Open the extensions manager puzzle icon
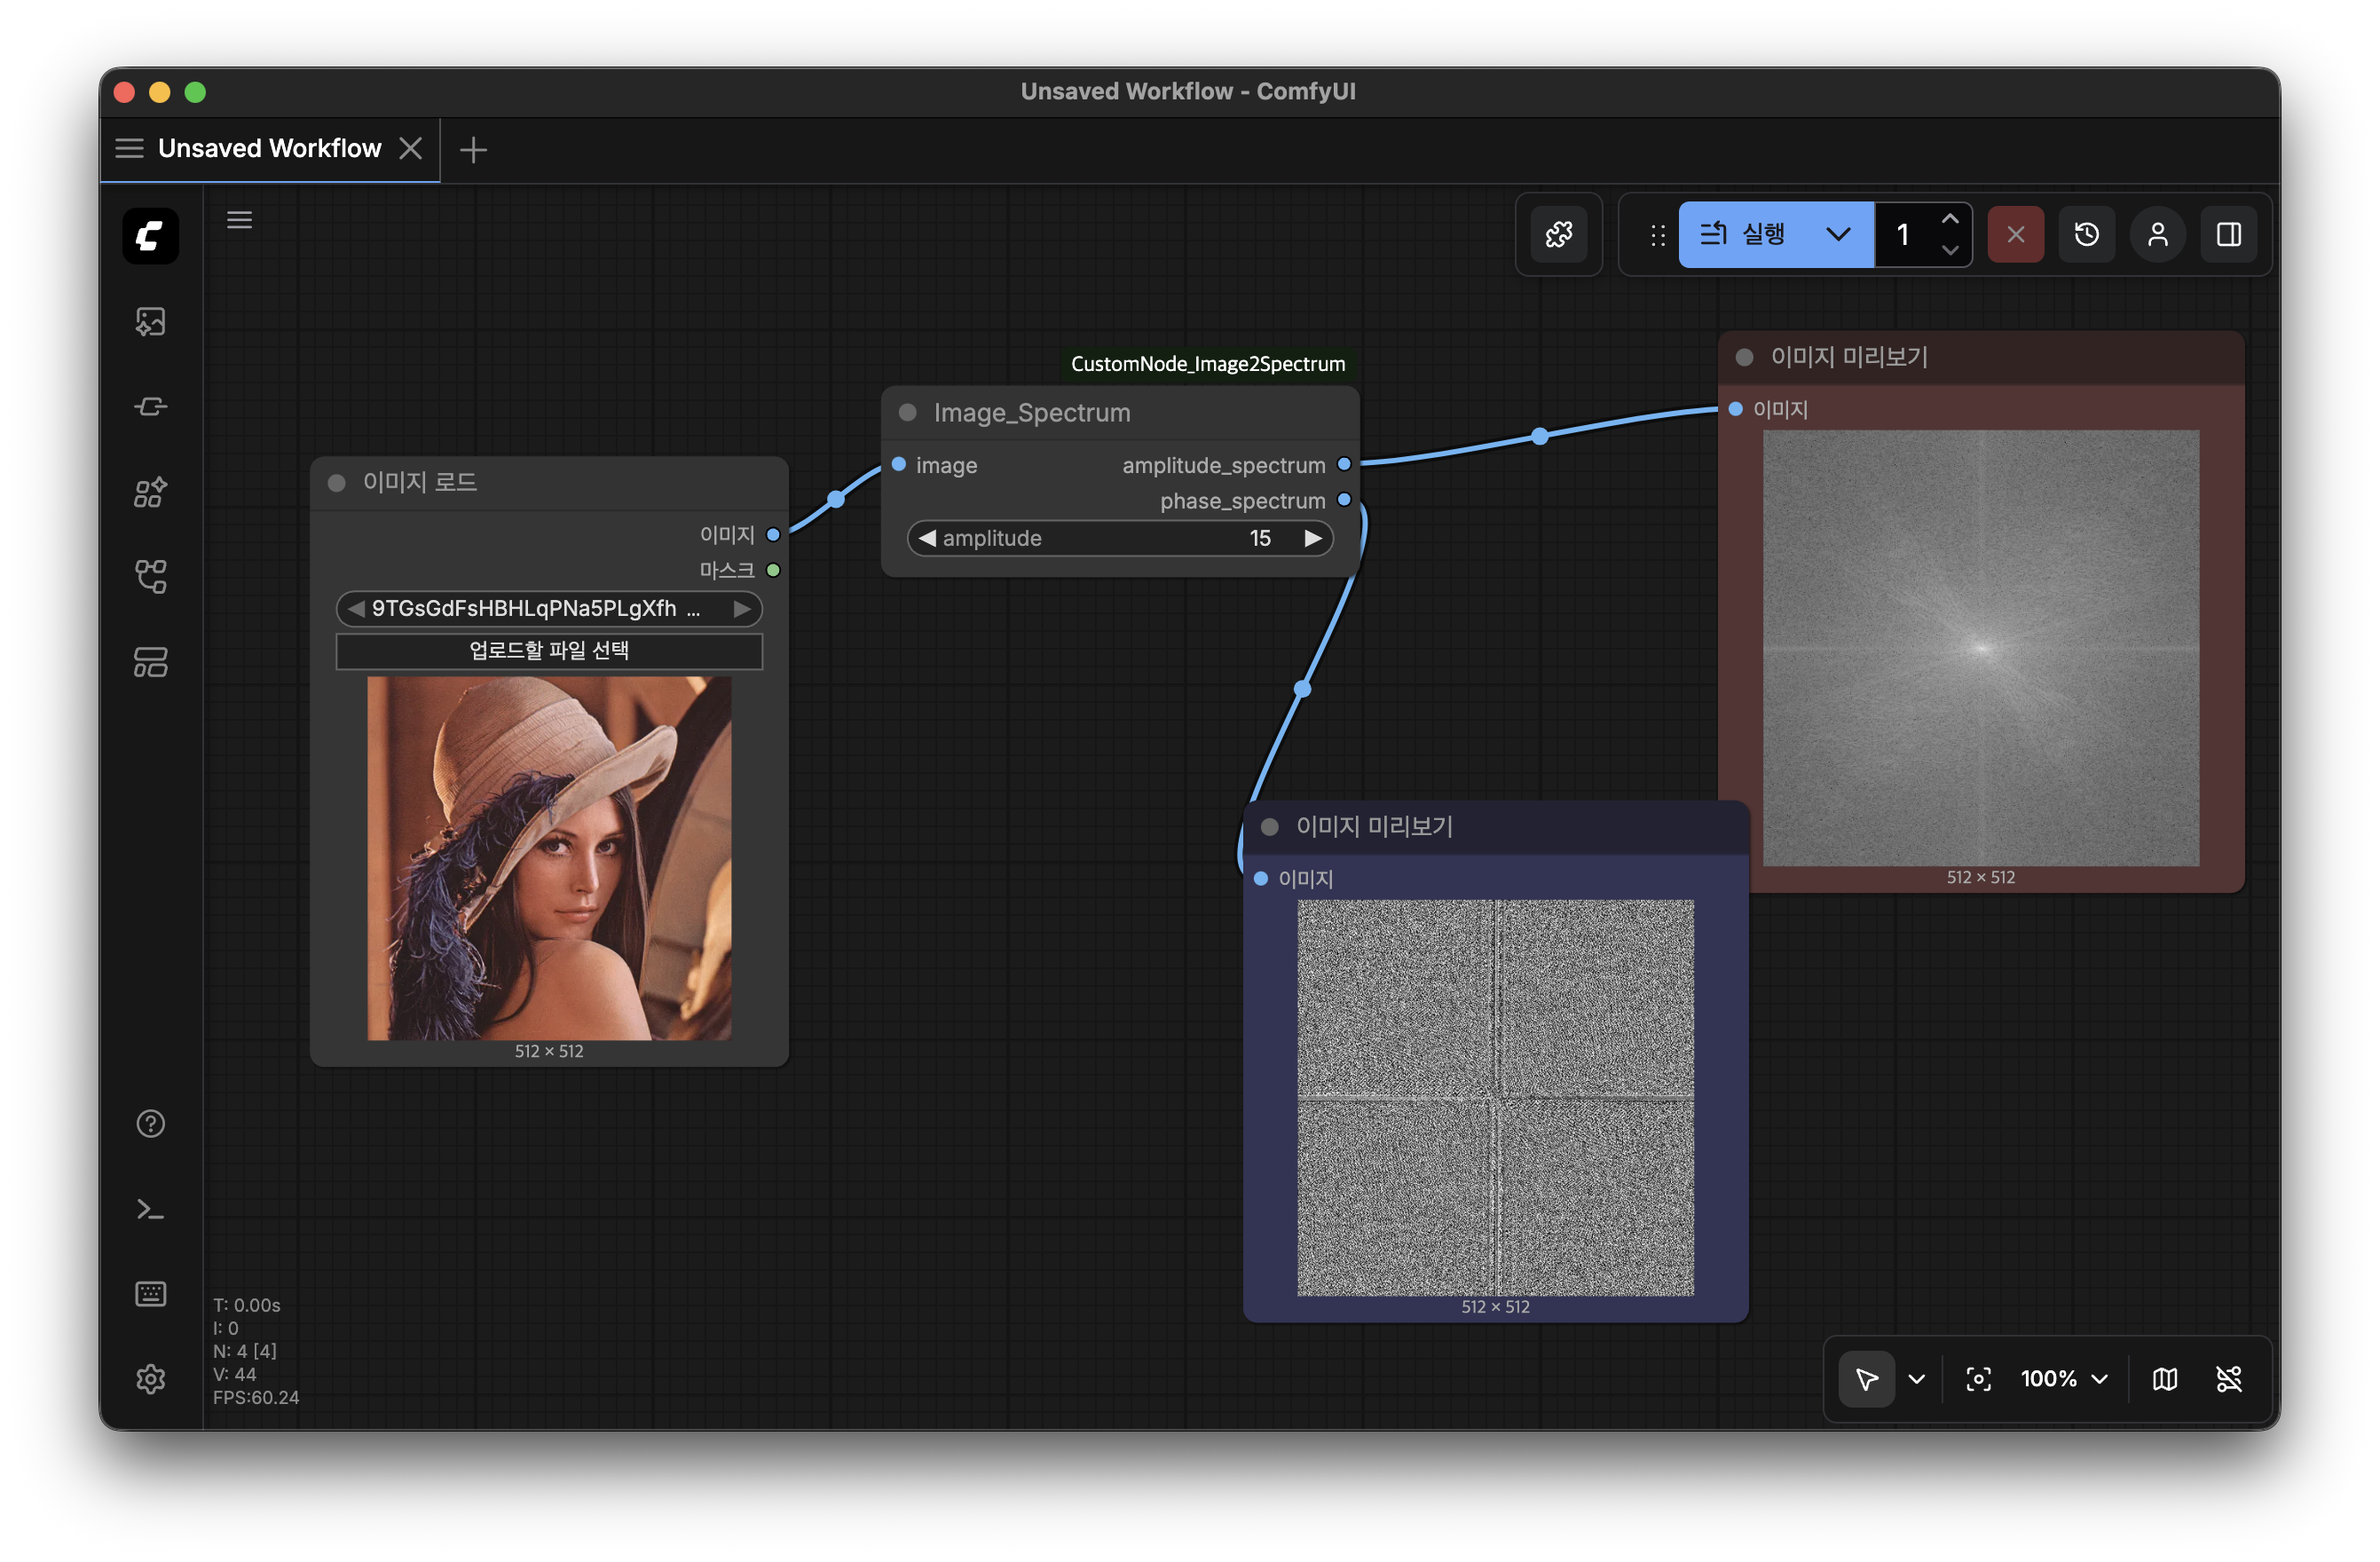The width and height of the screenshot is (2380, 1562). point(1558,234)
